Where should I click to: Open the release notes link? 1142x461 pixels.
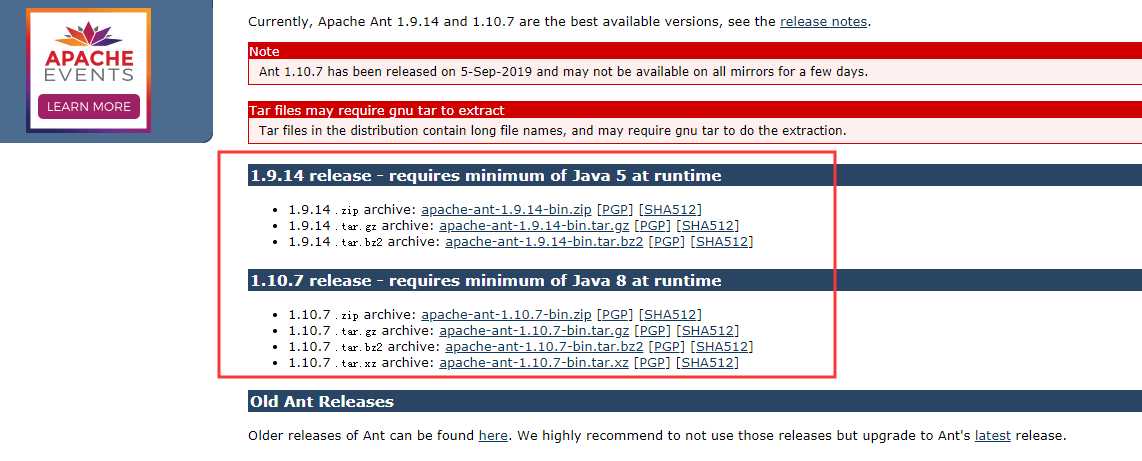tap(823, 22)
